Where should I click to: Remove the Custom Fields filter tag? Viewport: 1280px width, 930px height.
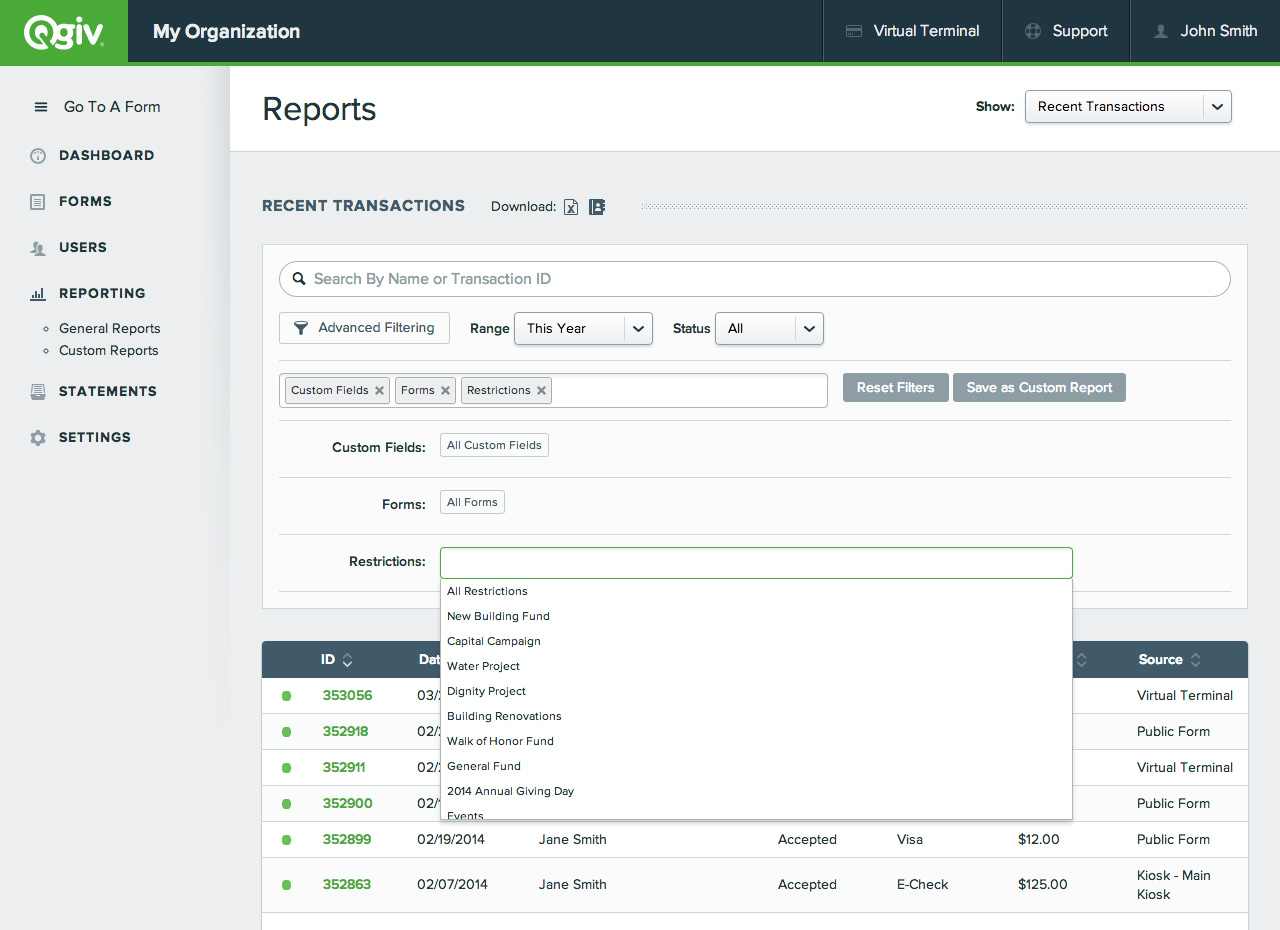[x=379, y=390]
